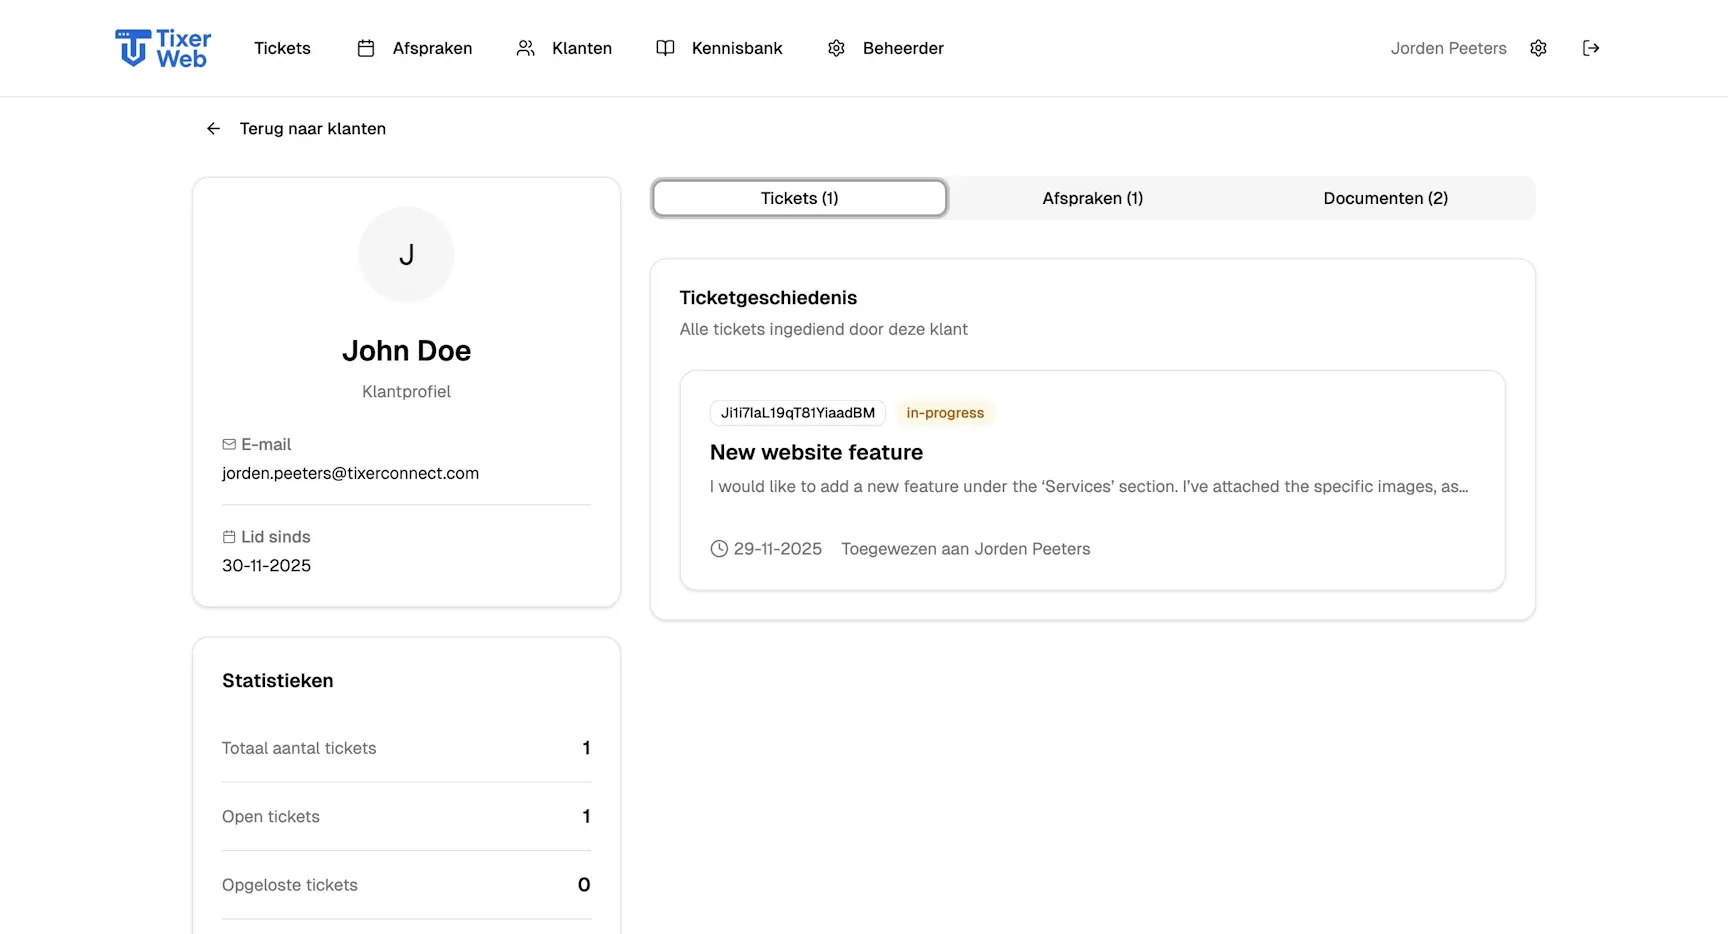This screenshot has height=934, width=1728.
Task: Open Beheerder via the gear icon
Action: 836,47
